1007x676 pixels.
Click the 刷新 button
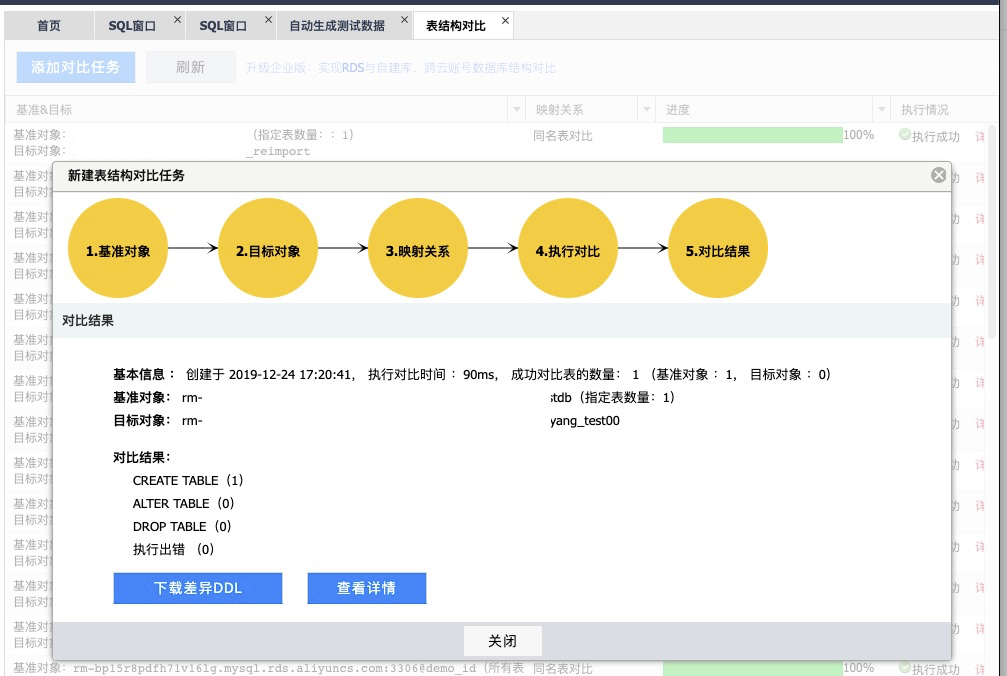click(x=190, y=67)
